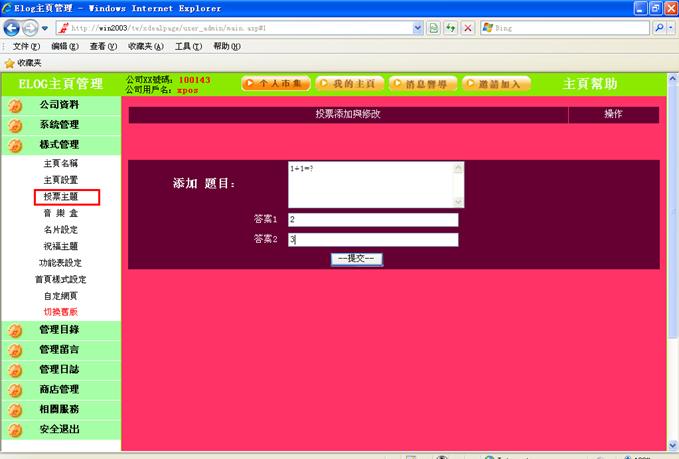Viewport: 679px width, 459px height.
Task: Click the 收藏夹 favorites star icon
Action: point(9,62)
